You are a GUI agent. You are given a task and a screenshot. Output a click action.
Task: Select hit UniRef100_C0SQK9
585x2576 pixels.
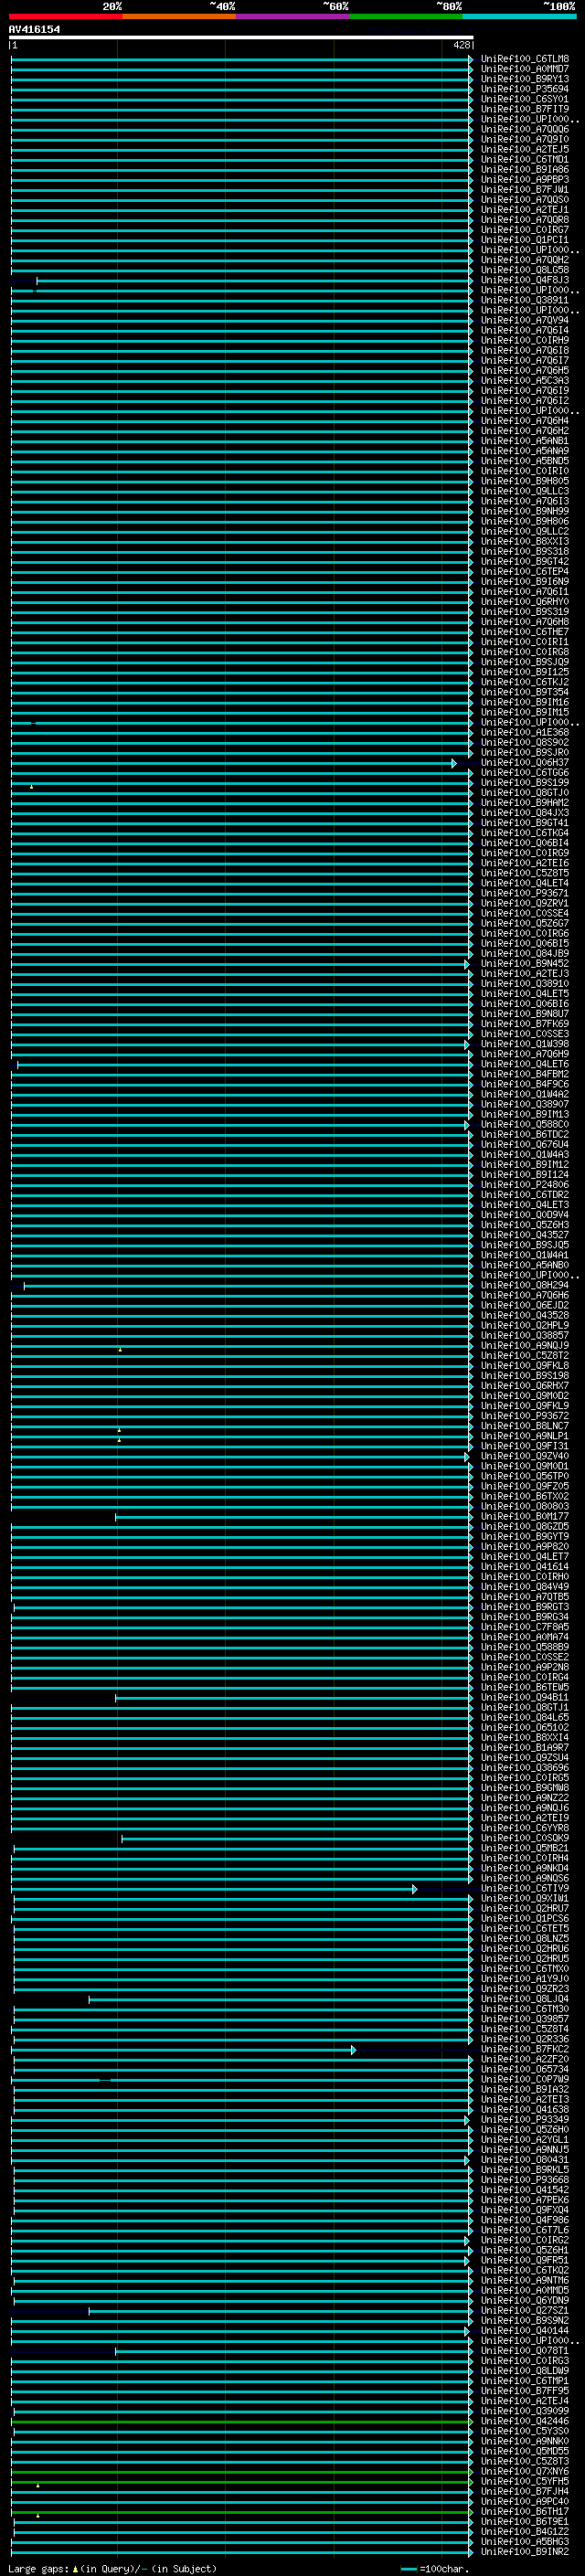click(525, 1838)
